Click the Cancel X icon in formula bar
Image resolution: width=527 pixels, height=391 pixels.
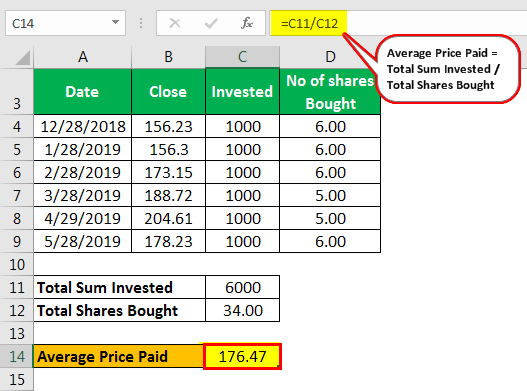(175, 23)
